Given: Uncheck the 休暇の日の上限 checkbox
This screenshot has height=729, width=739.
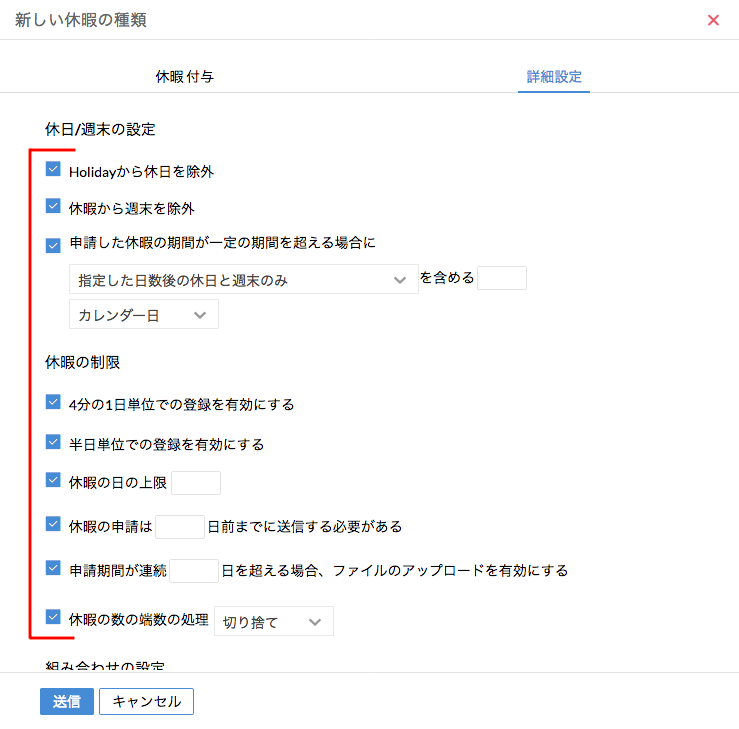Looking at the screenshot, I should [x=54, y=481].
